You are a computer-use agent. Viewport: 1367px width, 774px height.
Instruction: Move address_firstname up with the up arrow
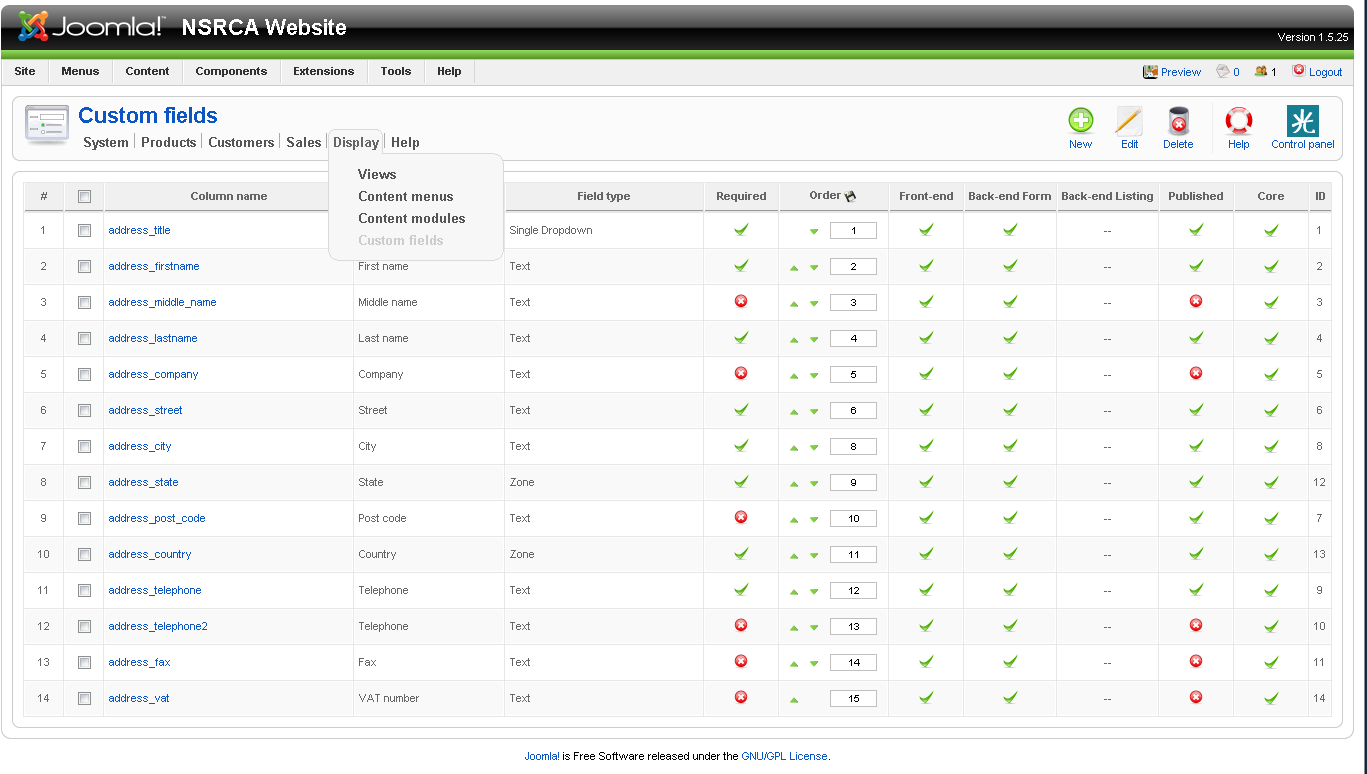[794, 268]
